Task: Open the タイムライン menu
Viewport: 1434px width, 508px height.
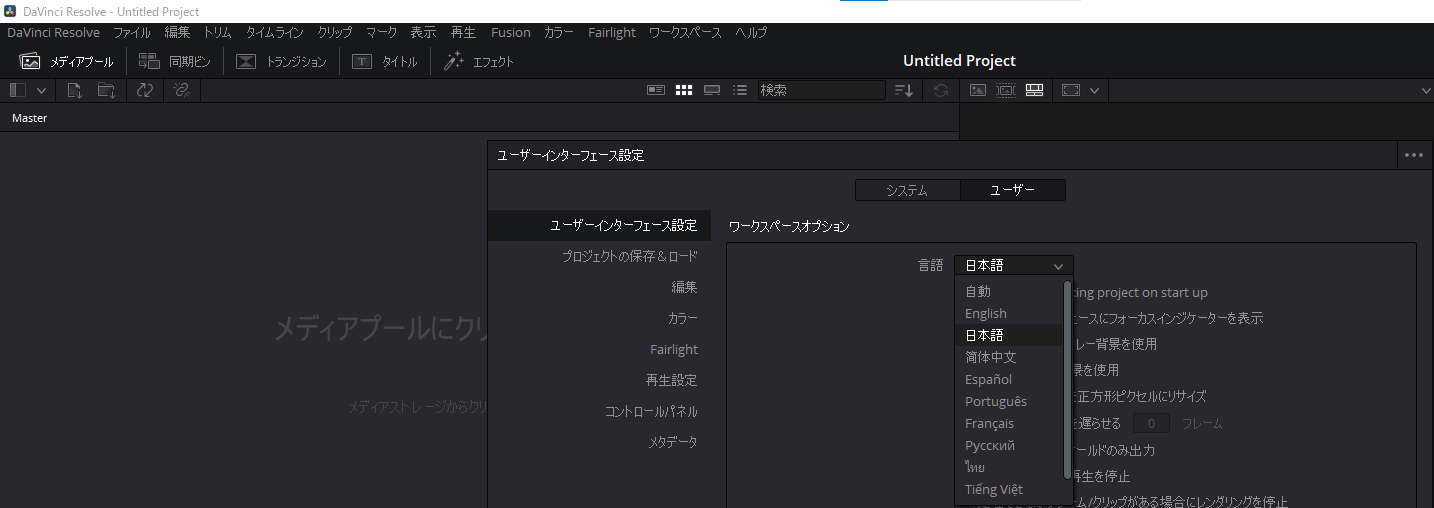Action: (274, 32)
